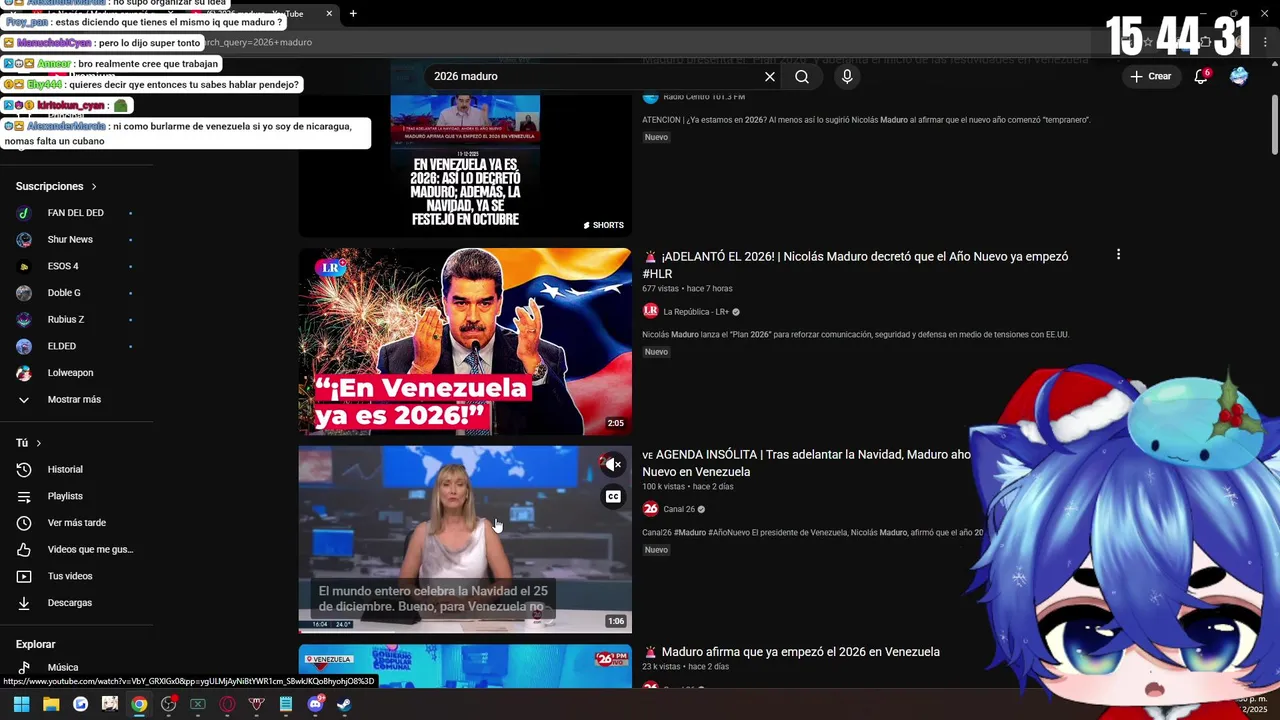Close the YouTube browser tab
The image size is (1280, 720).
click(330, 14)
